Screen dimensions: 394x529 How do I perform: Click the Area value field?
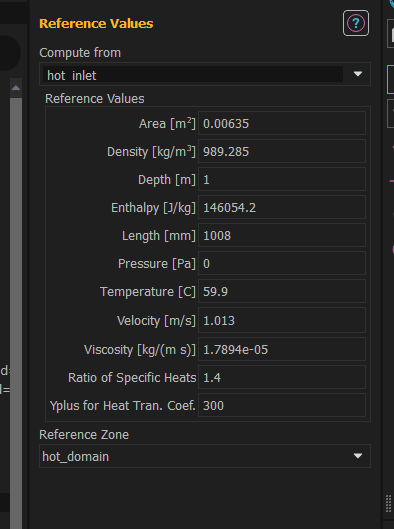282,123
